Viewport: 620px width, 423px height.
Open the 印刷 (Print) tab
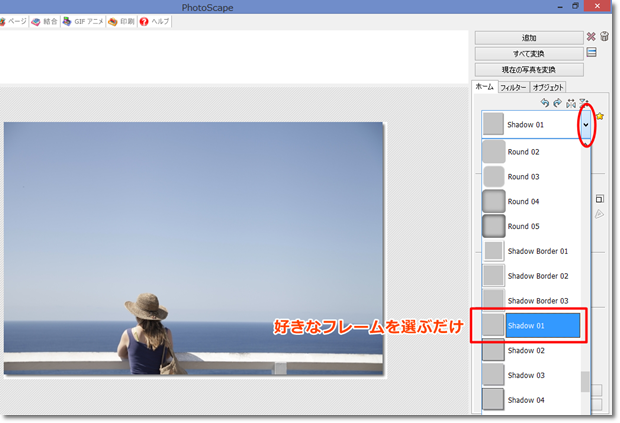click(x=122, y=21)
